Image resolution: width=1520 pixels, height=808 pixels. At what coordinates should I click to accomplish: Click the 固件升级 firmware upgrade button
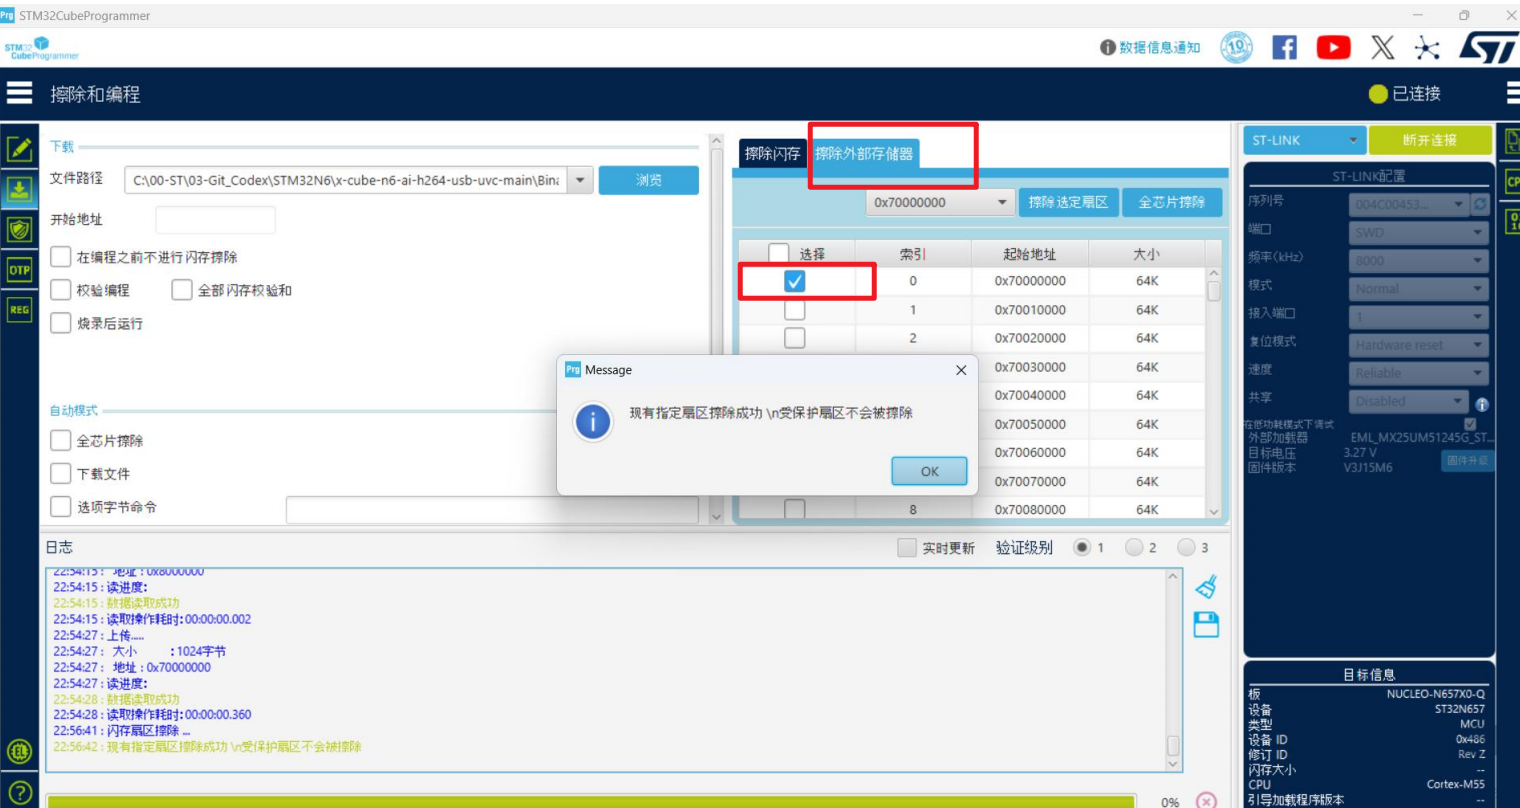[1467, 460]
